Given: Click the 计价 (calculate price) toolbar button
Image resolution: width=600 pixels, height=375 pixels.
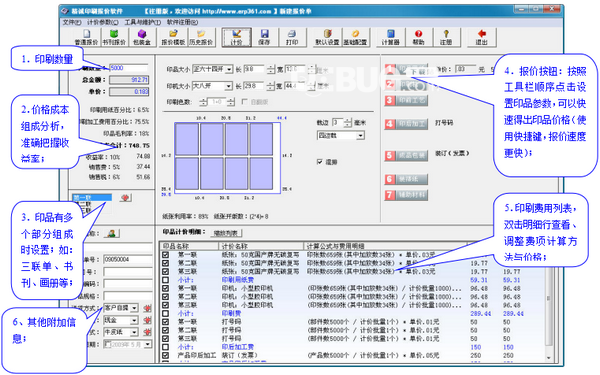Looking at the screenshot, I should (x=236, y=38).
